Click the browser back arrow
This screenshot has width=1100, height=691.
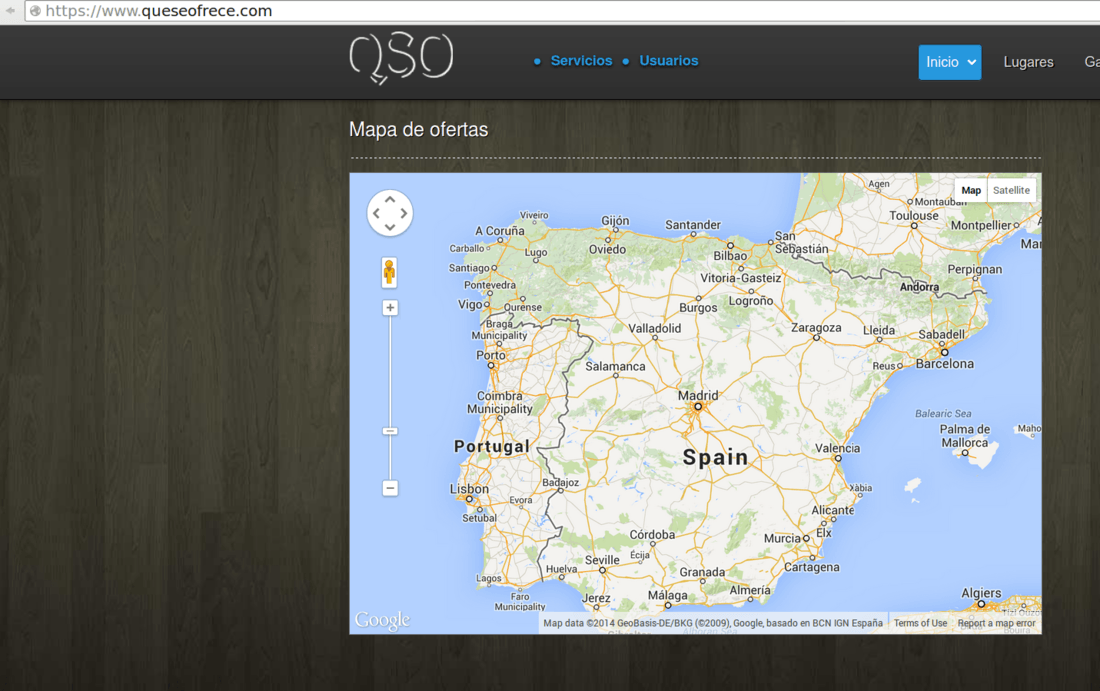pyautogui.click(x=10, y=11)
